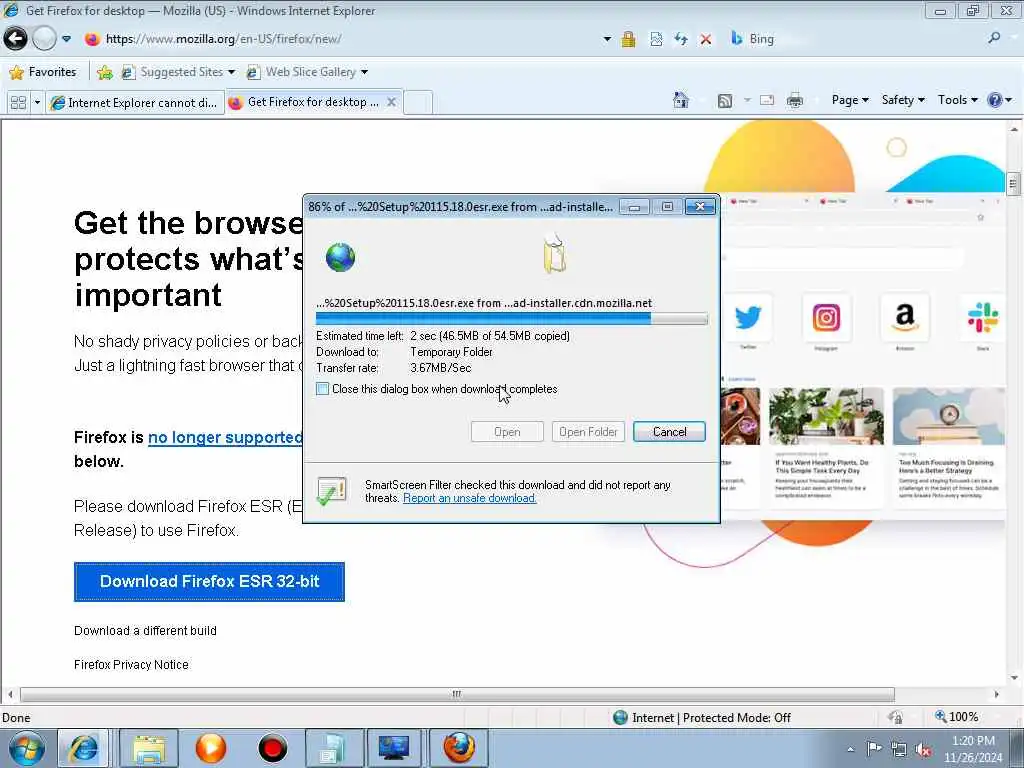Click the Home page icon
Viewport: 1024px width, 768px height.
coord(680,100)
